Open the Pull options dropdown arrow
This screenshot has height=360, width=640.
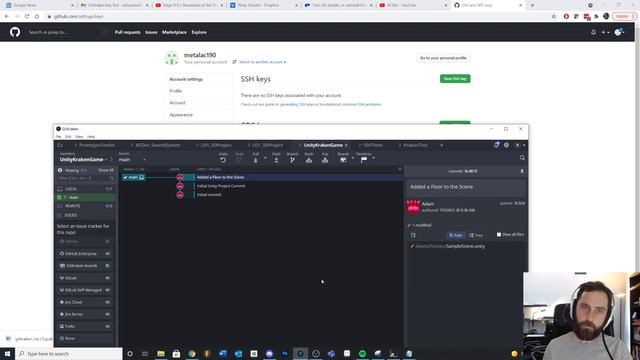point(265,158)
